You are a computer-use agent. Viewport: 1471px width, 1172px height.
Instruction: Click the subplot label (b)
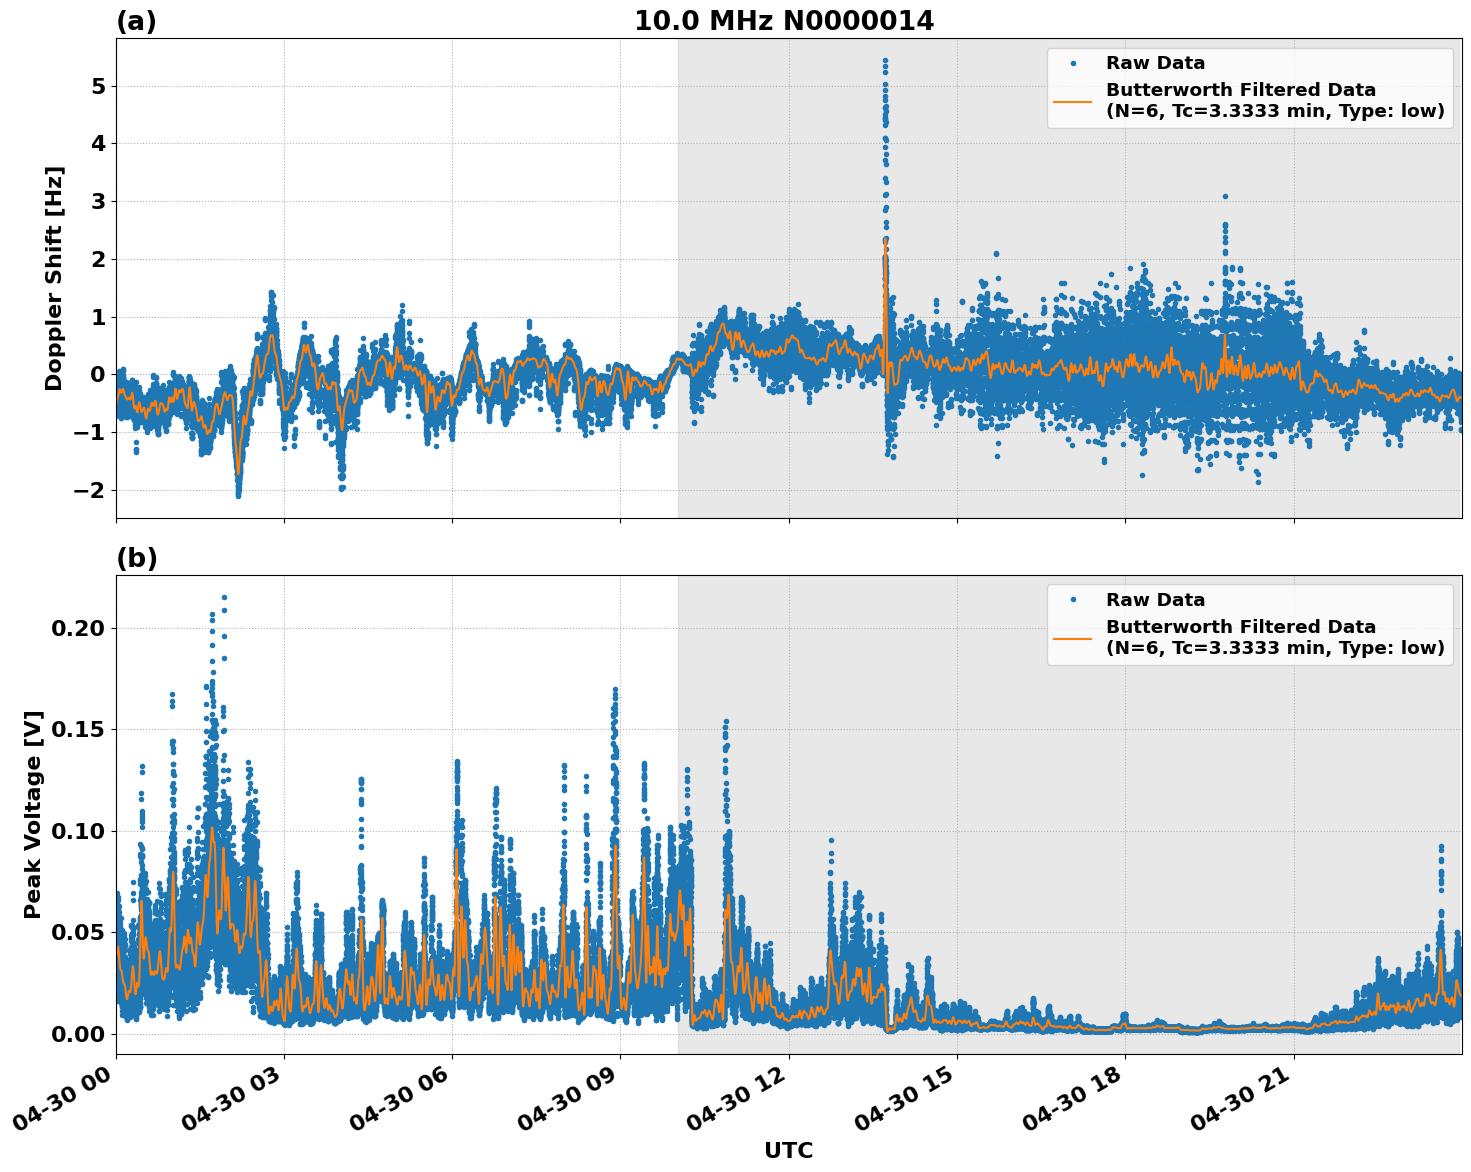136,557
